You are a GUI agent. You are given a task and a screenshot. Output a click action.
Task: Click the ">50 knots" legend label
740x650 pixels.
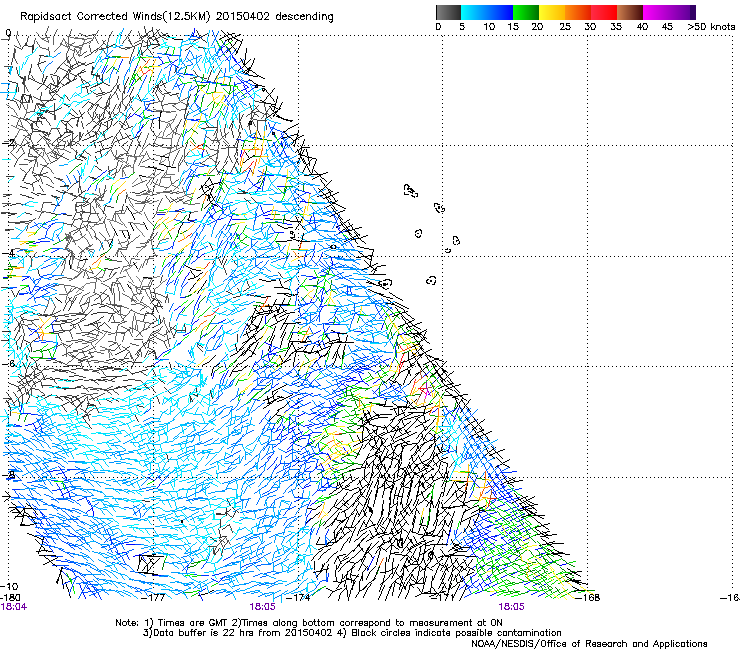point(711,27)
